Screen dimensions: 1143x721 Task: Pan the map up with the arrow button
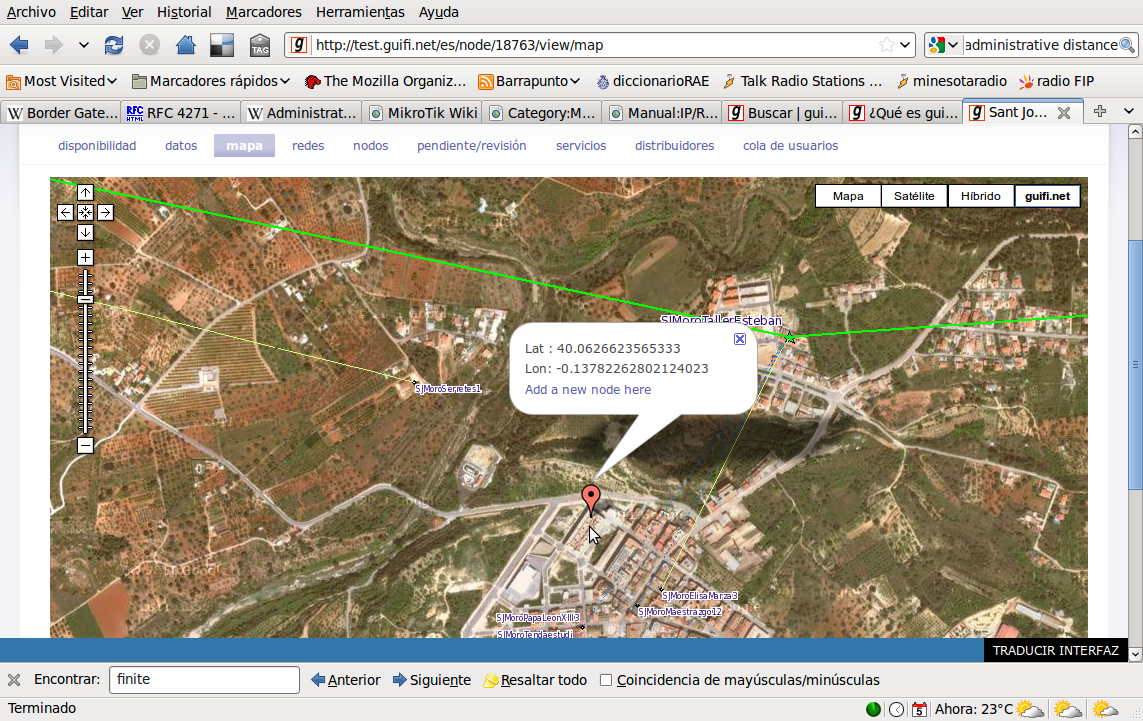tap(85, 192)
